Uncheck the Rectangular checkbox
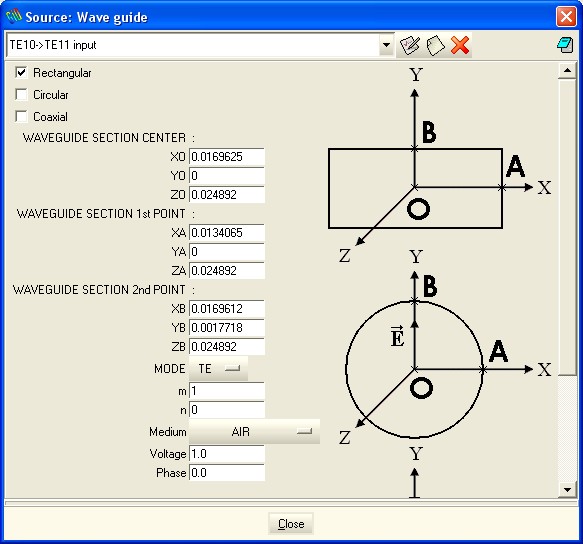Screen dimensions: 583x544 pyautogui.click(x=21, y=72)
